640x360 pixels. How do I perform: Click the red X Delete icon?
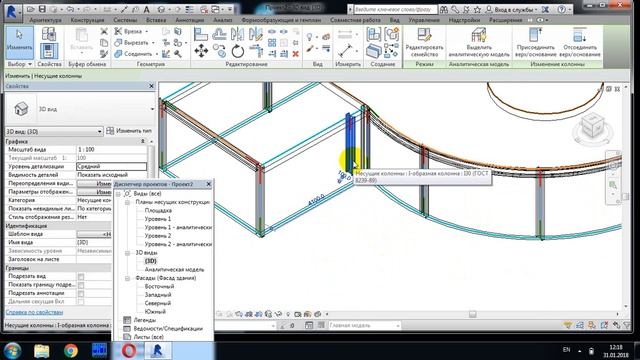[296, 53]
